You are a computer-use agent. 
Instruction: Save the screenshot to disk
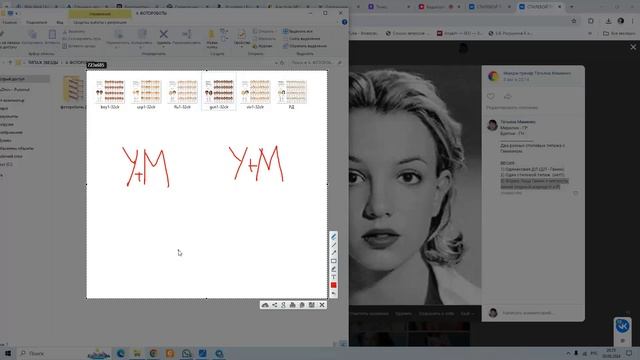point(311,305)
